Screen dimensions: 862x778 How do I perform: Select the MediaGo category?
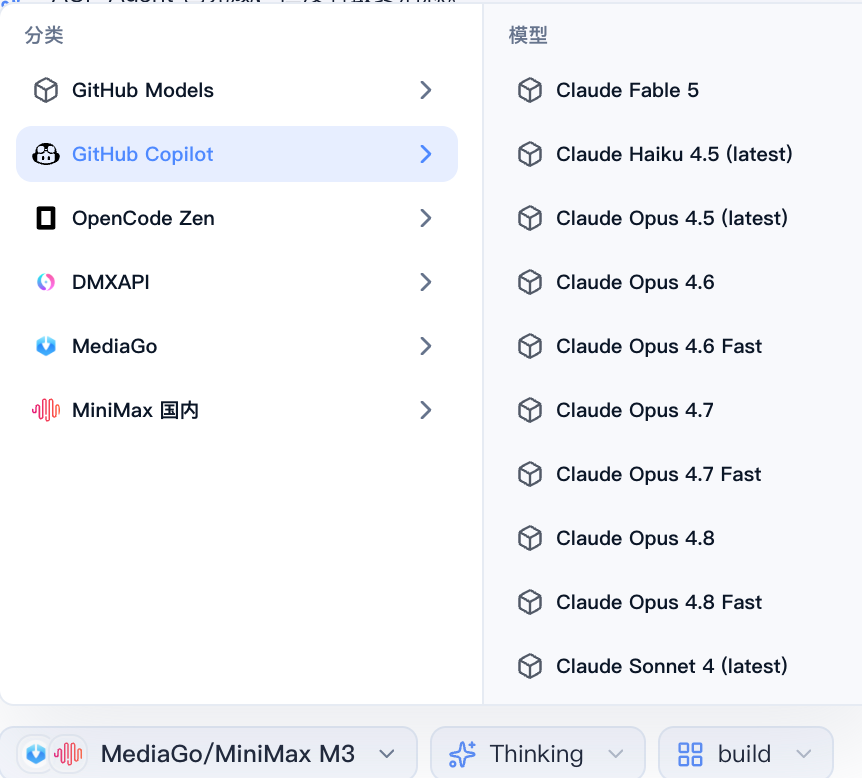click(237, 346)
